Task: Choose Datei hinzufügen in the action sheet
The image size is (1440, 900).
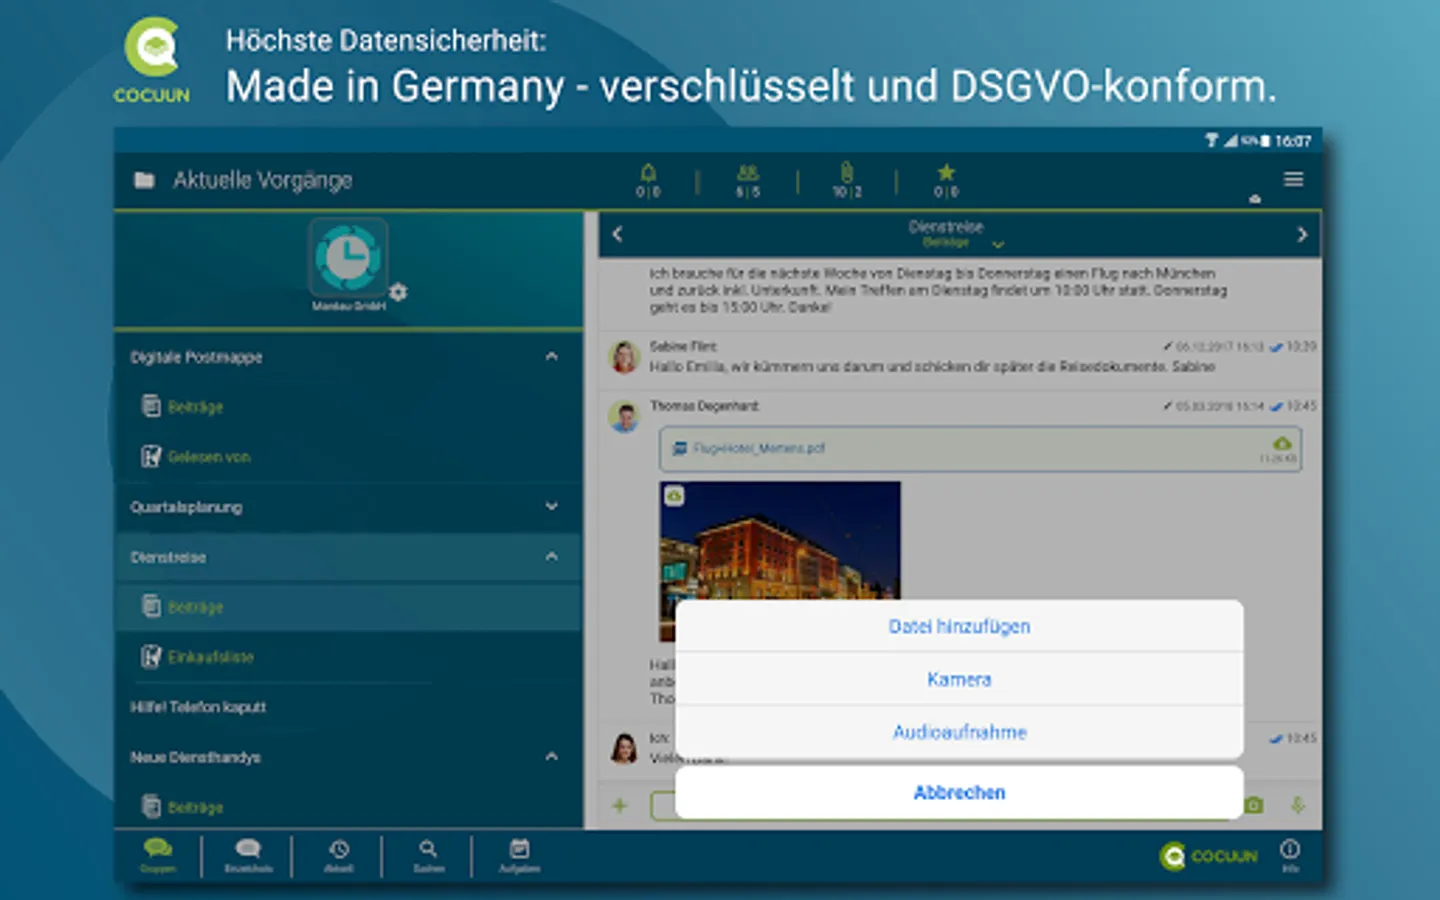Action: pyautogui.click(x=959, y=626)
